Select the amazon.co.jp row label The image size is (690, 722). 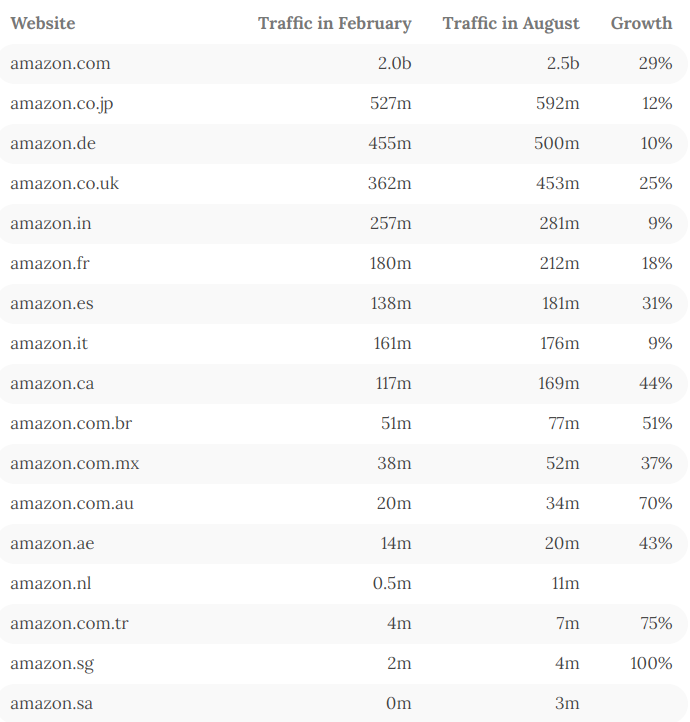pyautogui.click(x=62, y=103)
